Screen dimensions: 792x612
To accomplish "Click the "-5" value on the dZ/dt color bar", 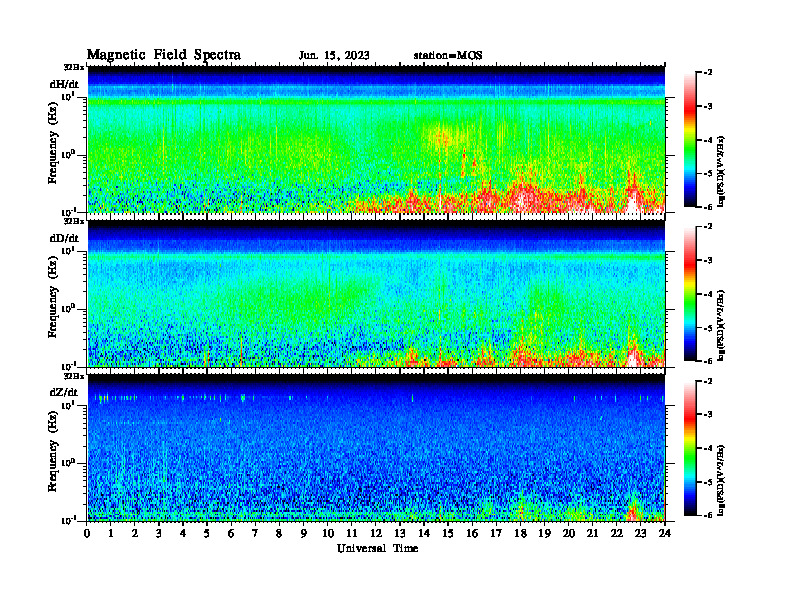I will [x=708, y=482].
